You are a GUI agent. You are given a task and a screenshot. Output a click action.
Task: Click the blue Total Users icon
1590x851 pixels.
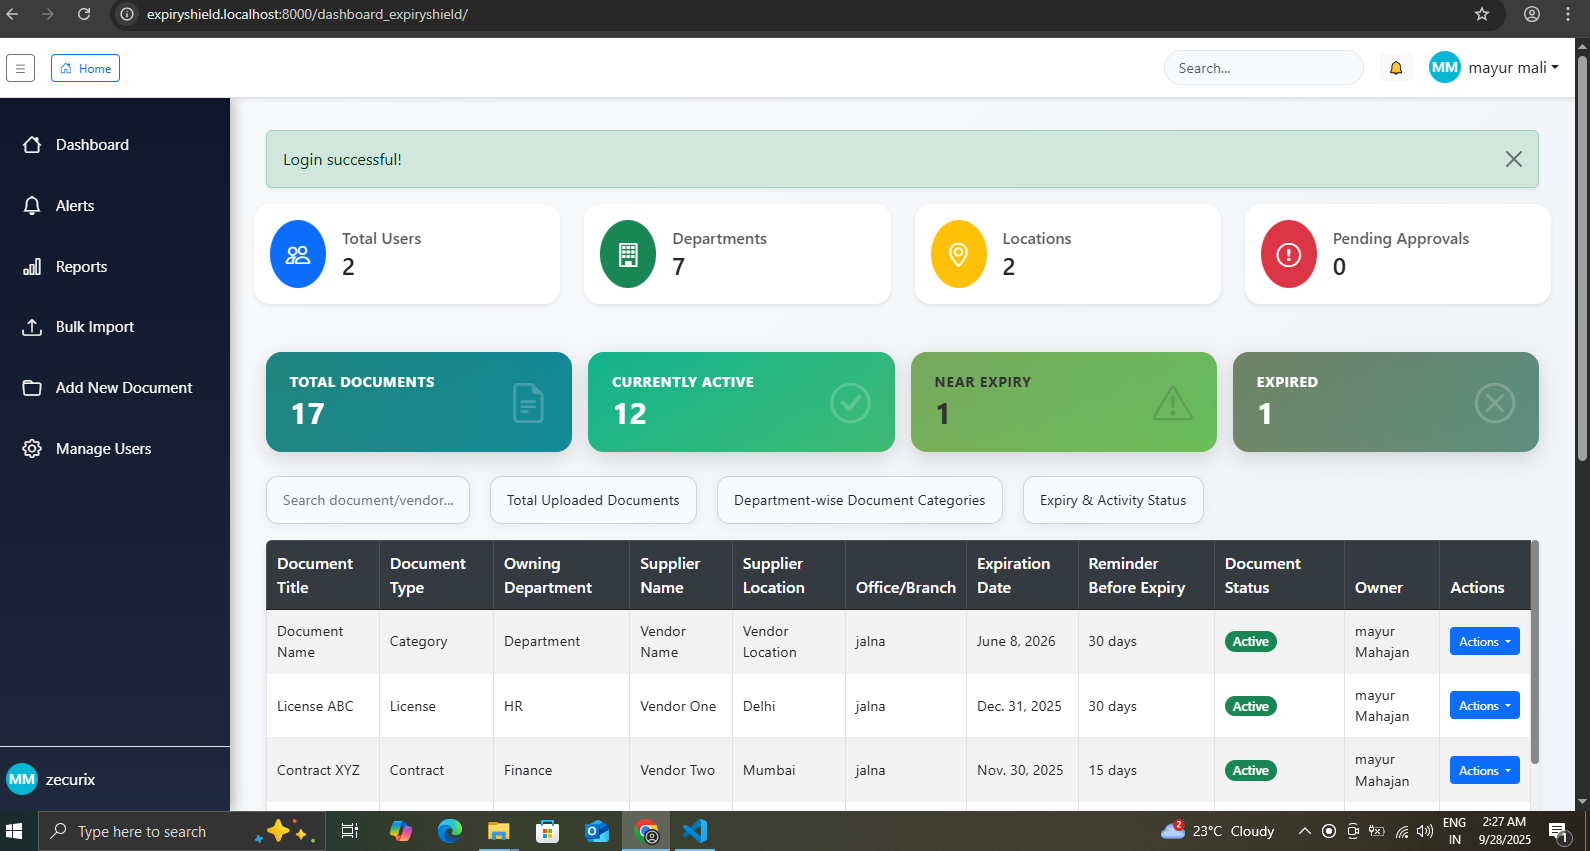[298, 254]
